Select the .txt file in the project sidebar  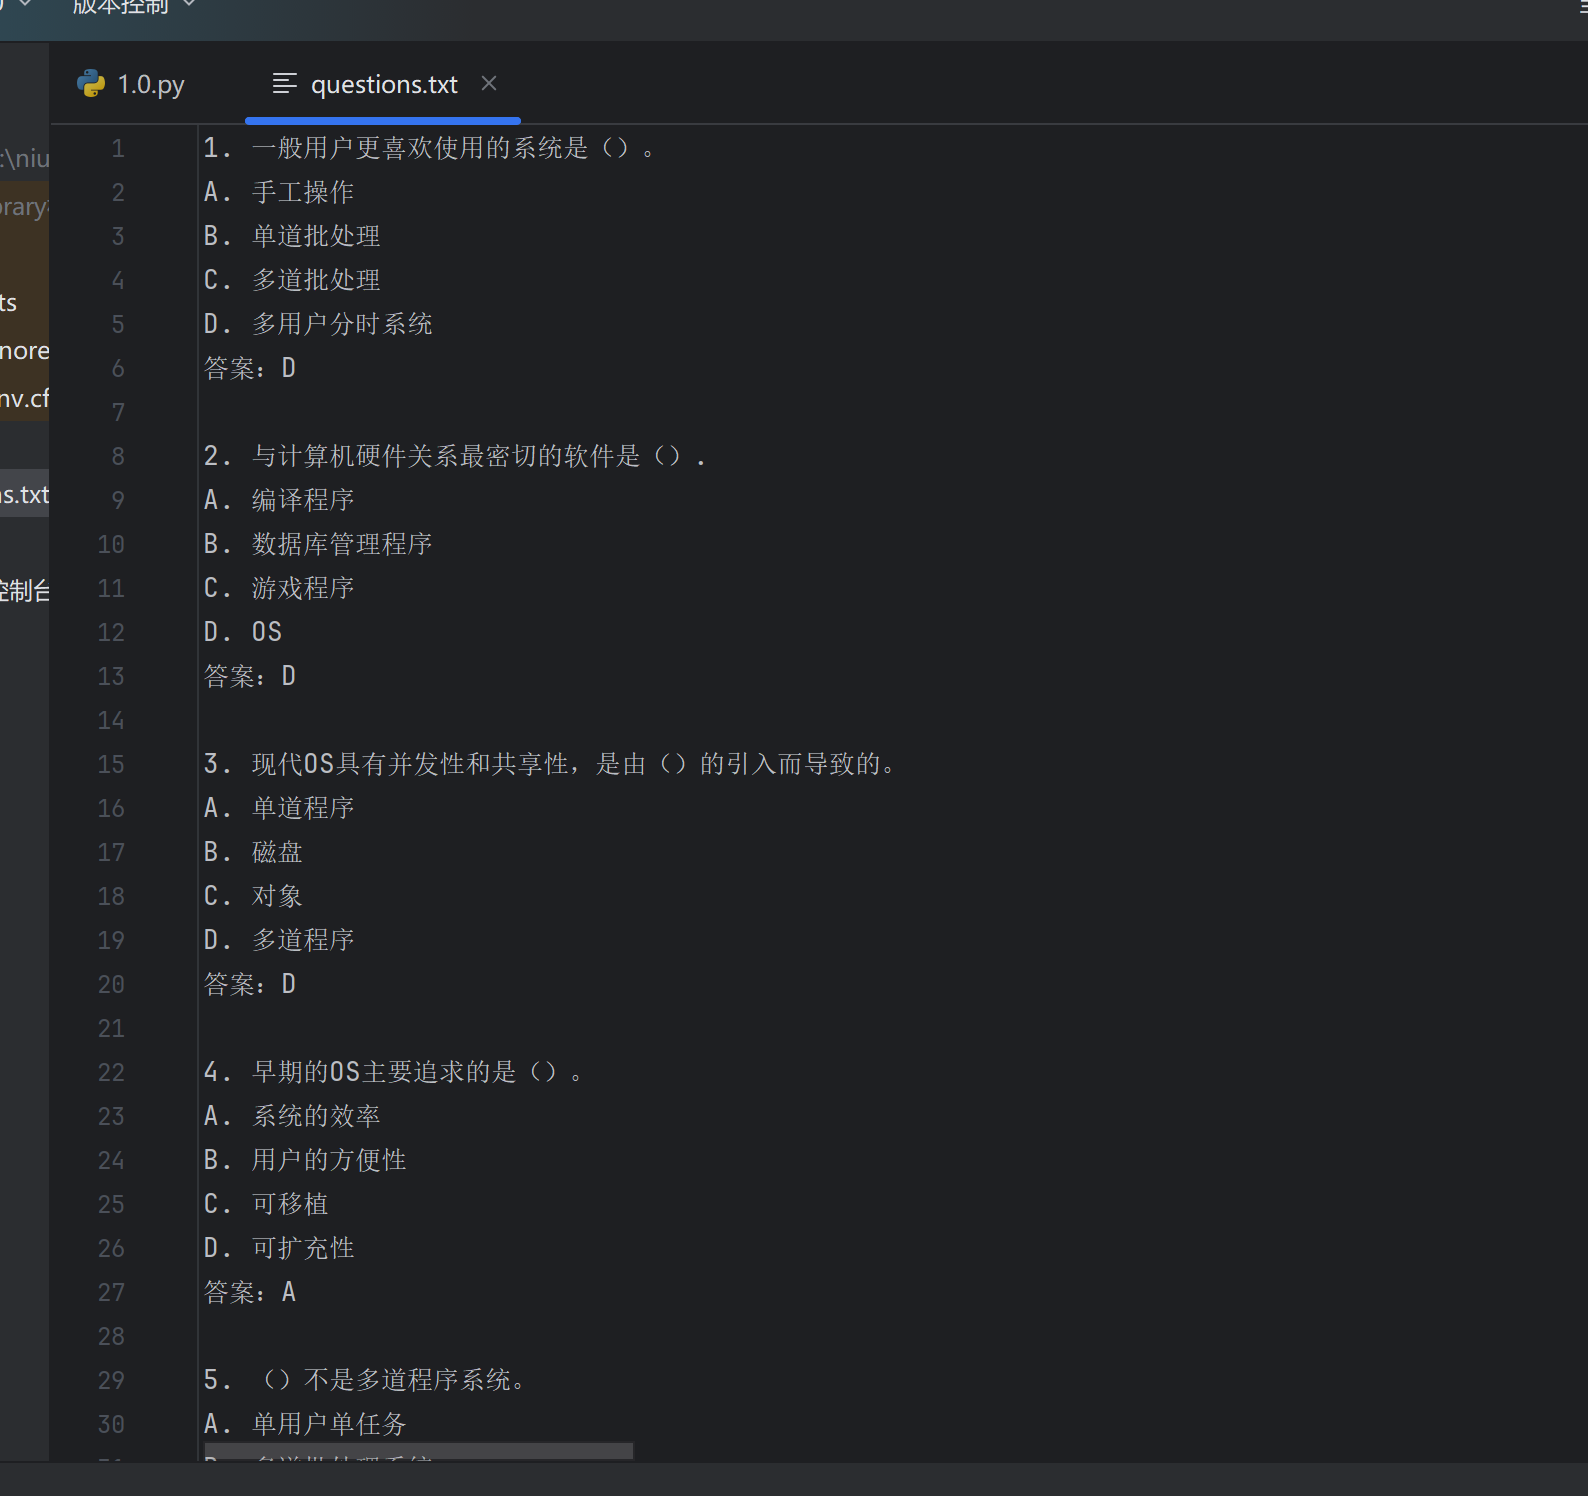[24, 494]
